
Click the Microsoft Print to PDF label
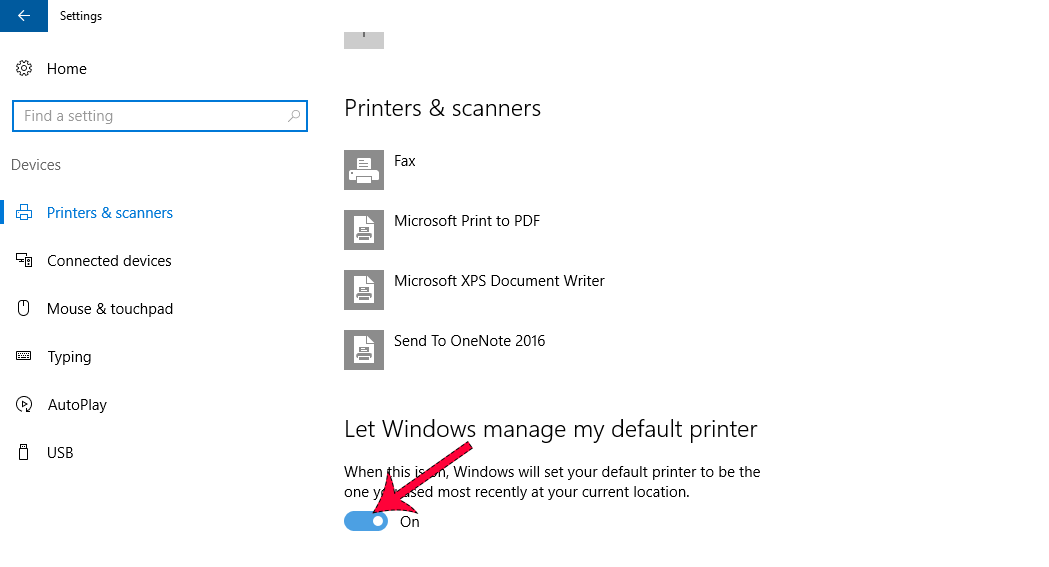pyautogui.click(x=467, y=221)
